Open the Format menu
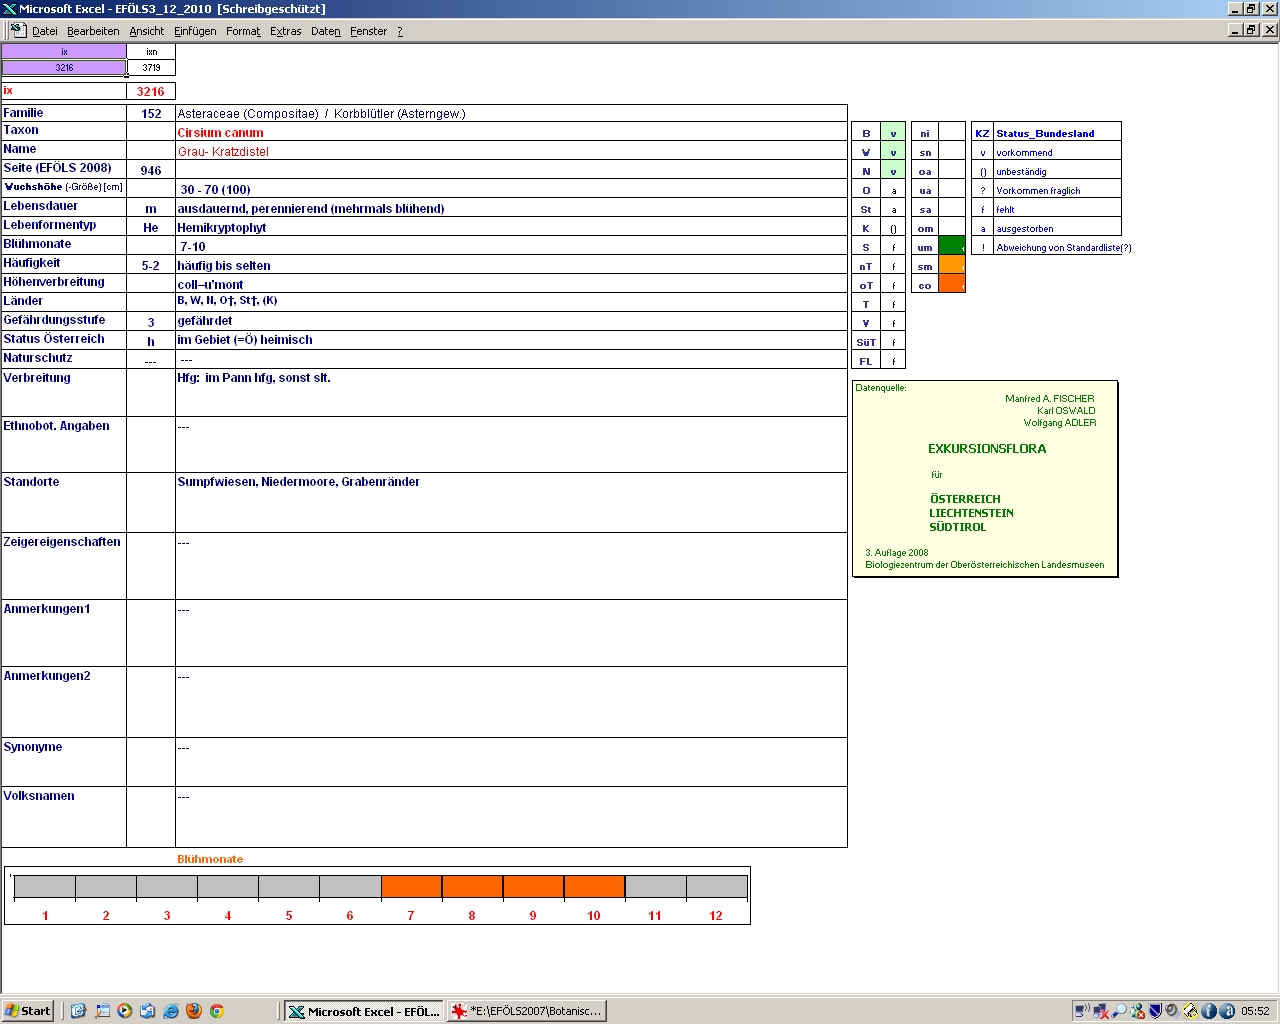The height and width of the screenshot is (1024, 1280). click(243, 31)
